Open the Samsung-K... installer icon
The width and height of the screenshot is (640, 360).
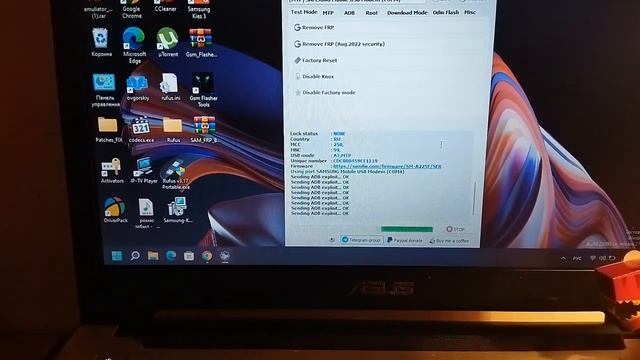(x=178, y=210)
